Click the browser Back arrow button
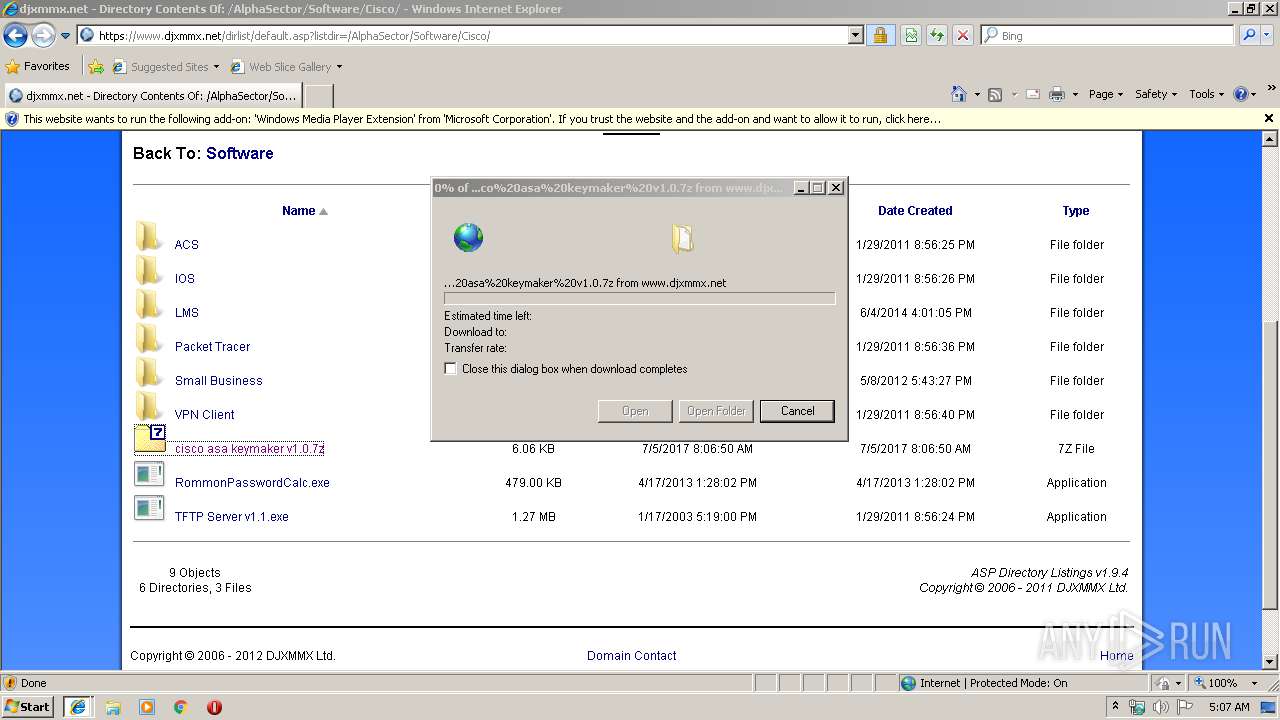 click(15, 36)
